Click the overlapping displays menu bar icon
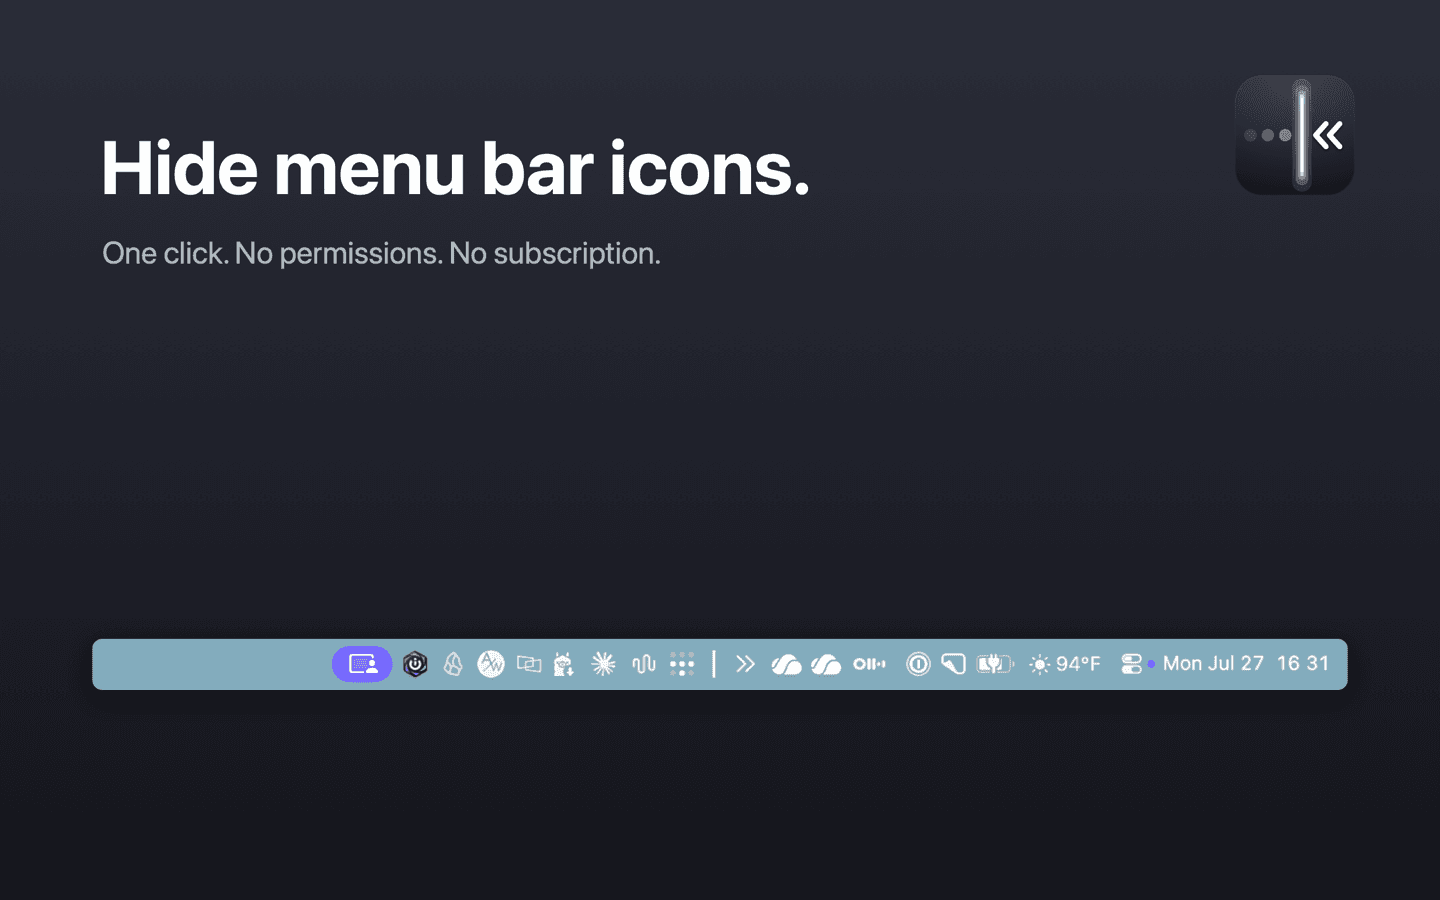Screen dimensions: 1440x900 pos(529,664)
